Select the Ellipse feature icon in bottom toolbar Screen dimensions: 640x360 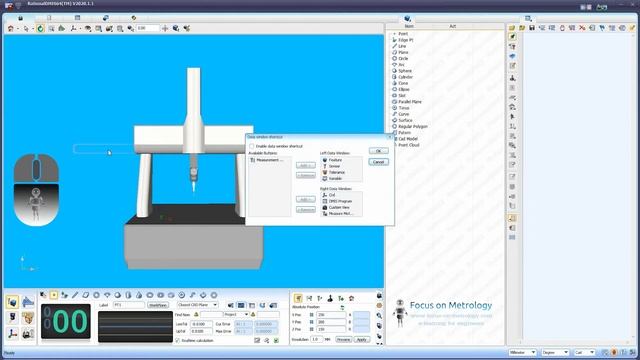click(x=150, y=295)
